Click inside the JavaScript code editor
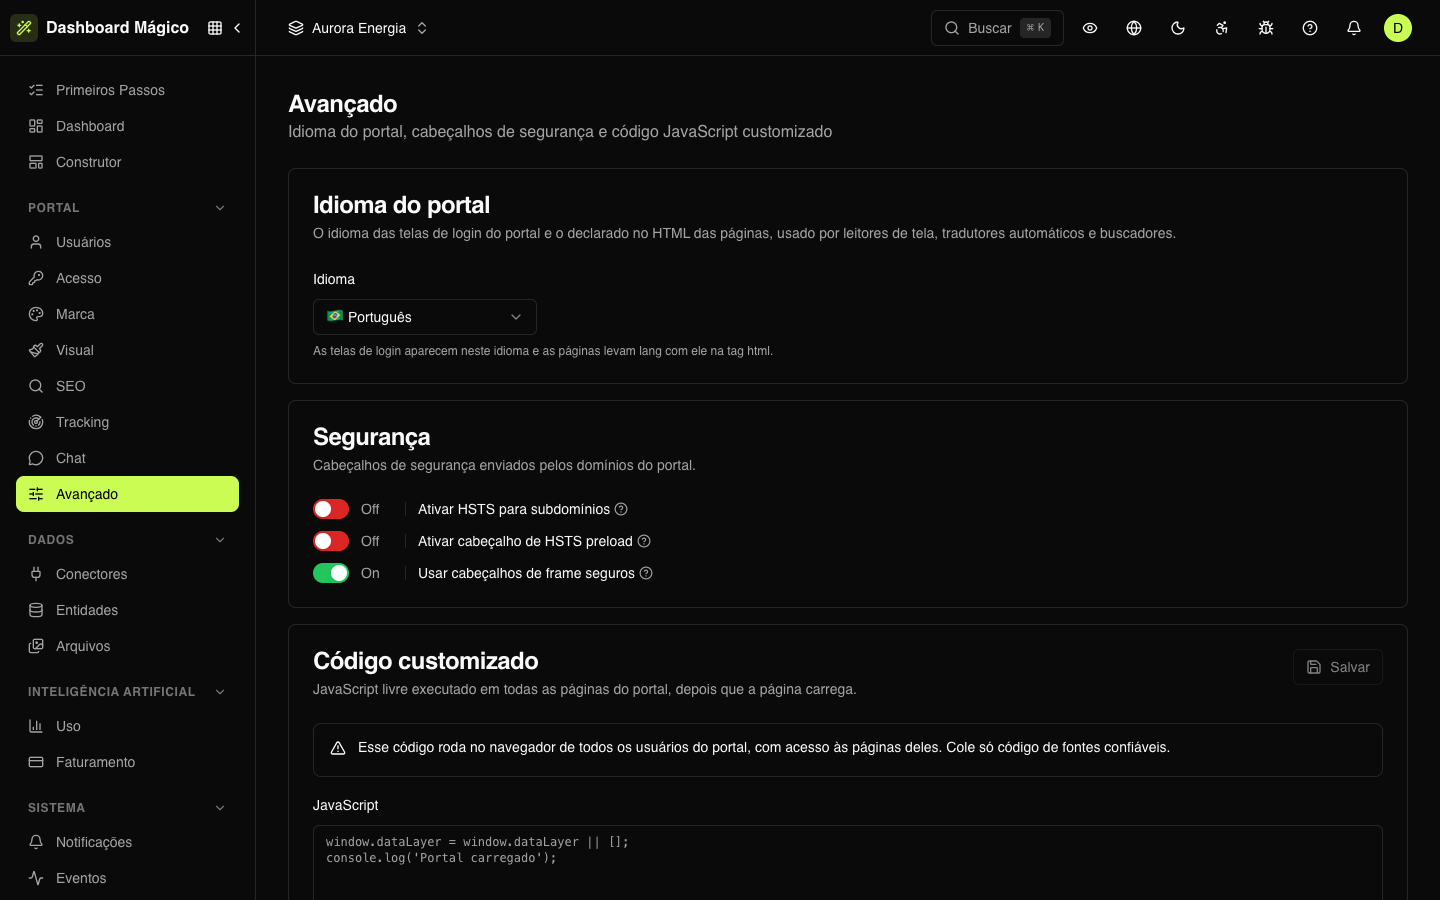 (x=848, y=862)
